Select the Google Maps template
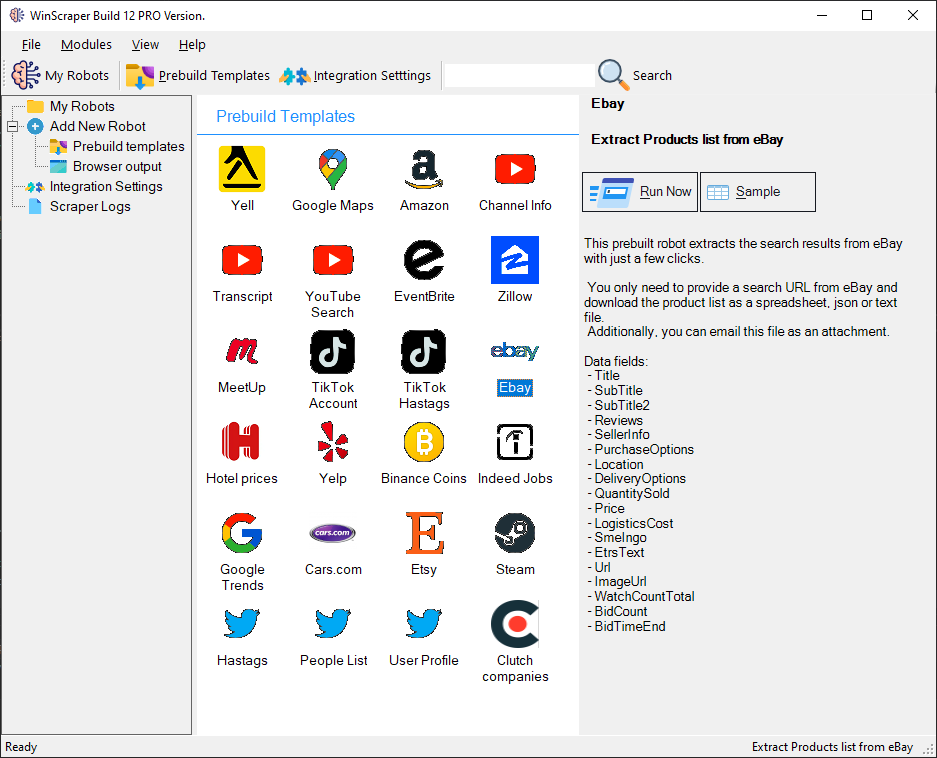This screenshot has height=758, width=937. pos(333,169)
